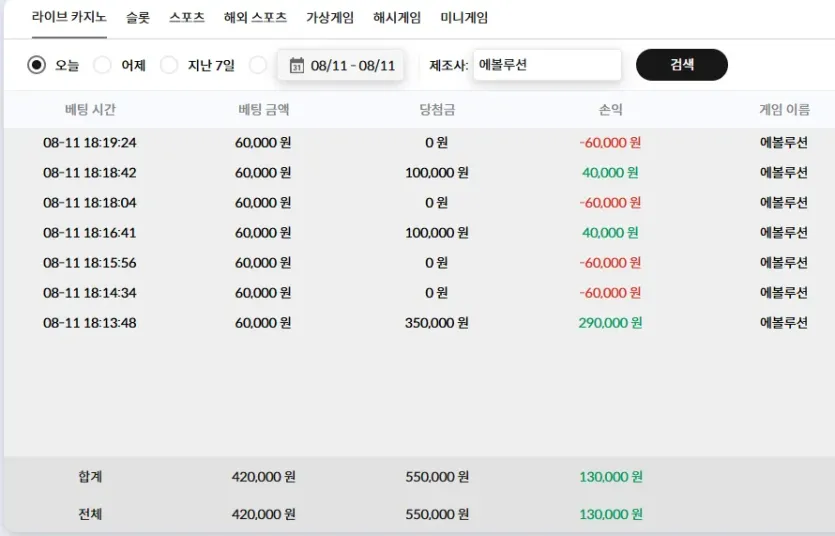Viewport: 835px width, 536px height.
Task: Open the 가상게임 tab
Action: pos(330,18)
